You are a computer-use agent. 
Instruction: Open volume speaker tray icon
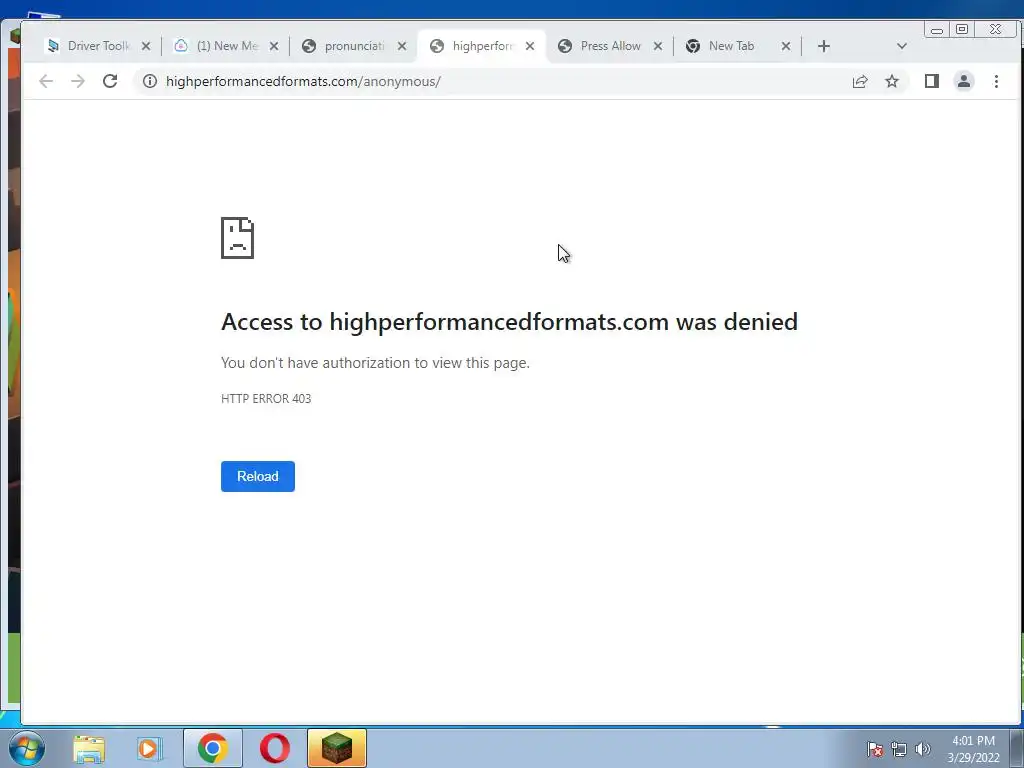tap(923, 749)
